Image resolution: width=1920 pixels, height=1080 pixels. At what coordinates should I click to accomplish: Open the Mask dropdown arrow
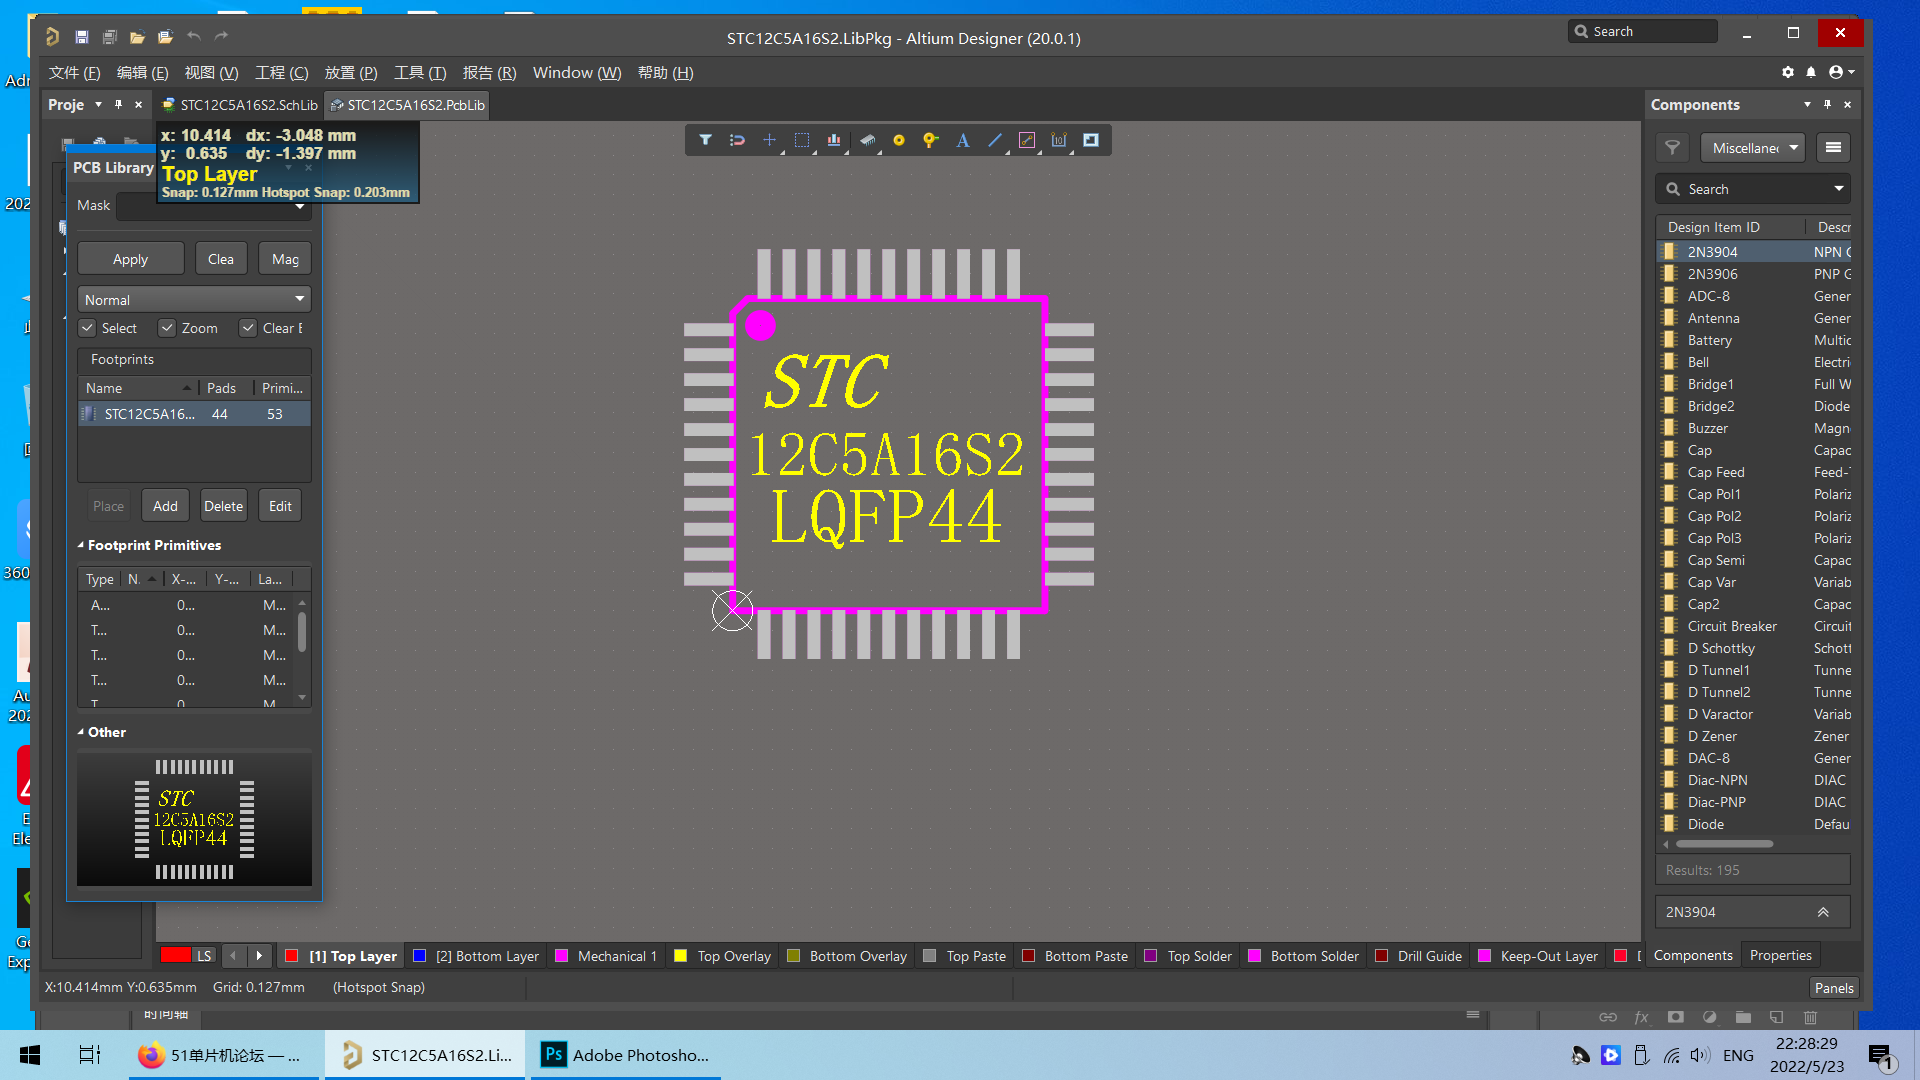pos(300,207)
